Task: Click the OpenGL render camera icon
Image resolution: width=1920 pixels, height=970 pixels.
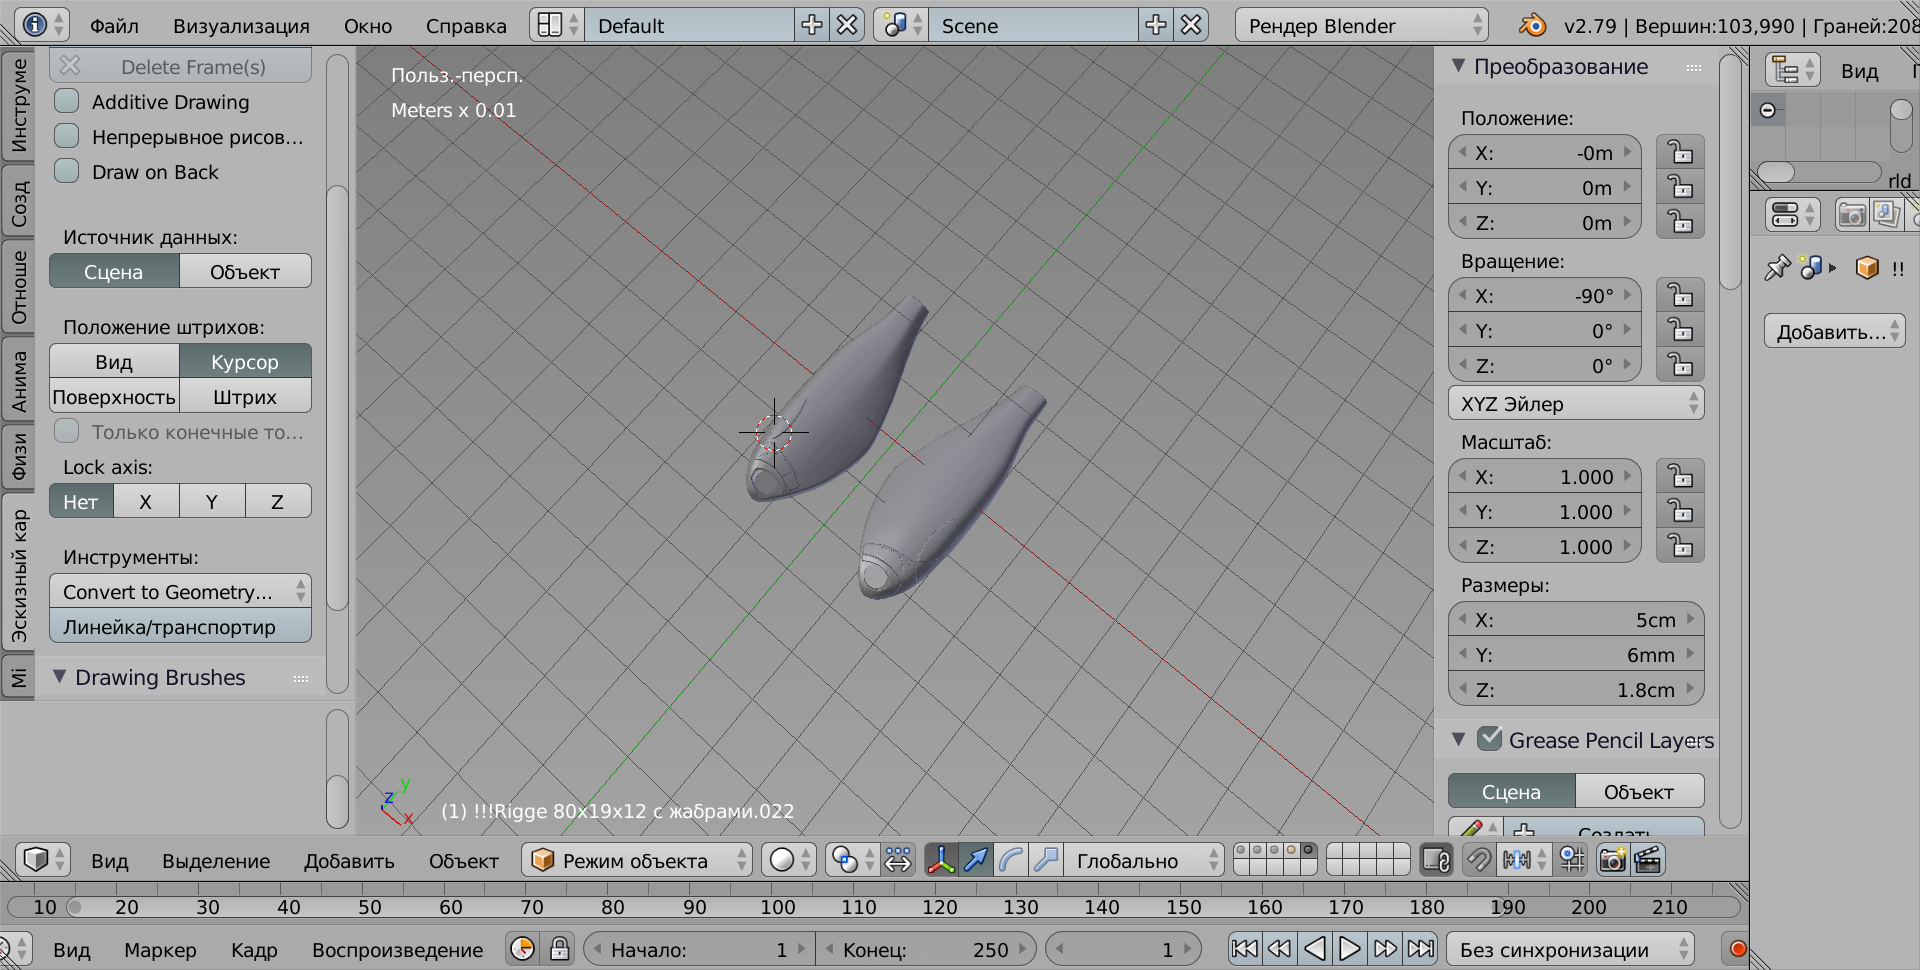Action: [x=1612, y=860]
